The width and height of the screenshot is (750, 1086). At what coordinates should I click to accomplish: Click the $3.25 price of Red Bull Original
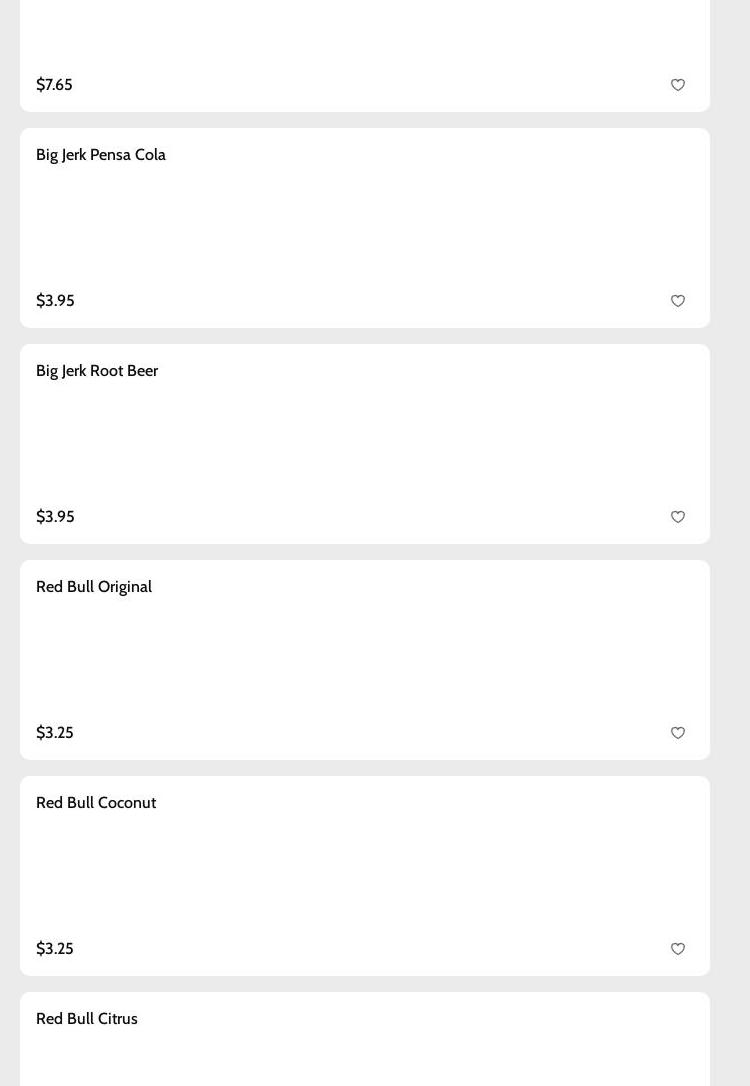pyautogui.click(x=55, y=733)
